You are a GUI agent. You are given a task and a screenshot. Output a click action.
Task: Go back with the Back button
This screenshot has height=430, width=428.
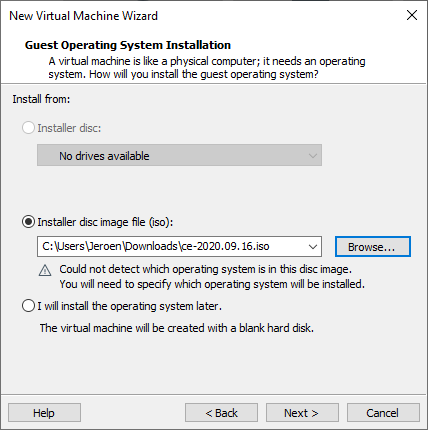[x=221, y=413]
